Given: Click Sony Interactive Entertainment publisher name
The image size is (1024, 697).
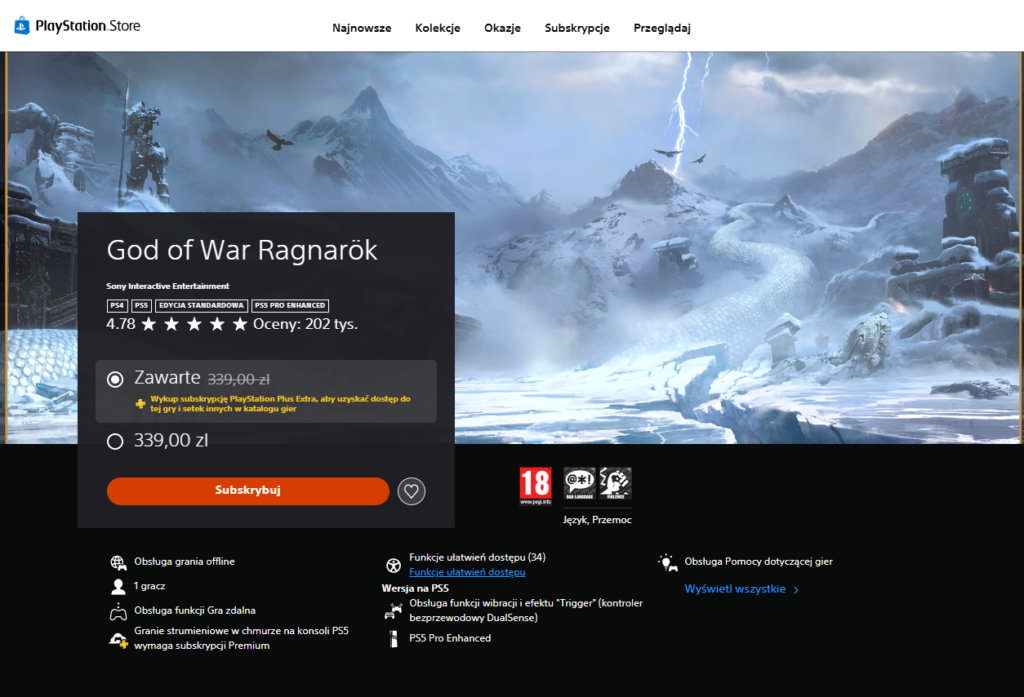Looking at the screenshot, I should tap(168, 286).
